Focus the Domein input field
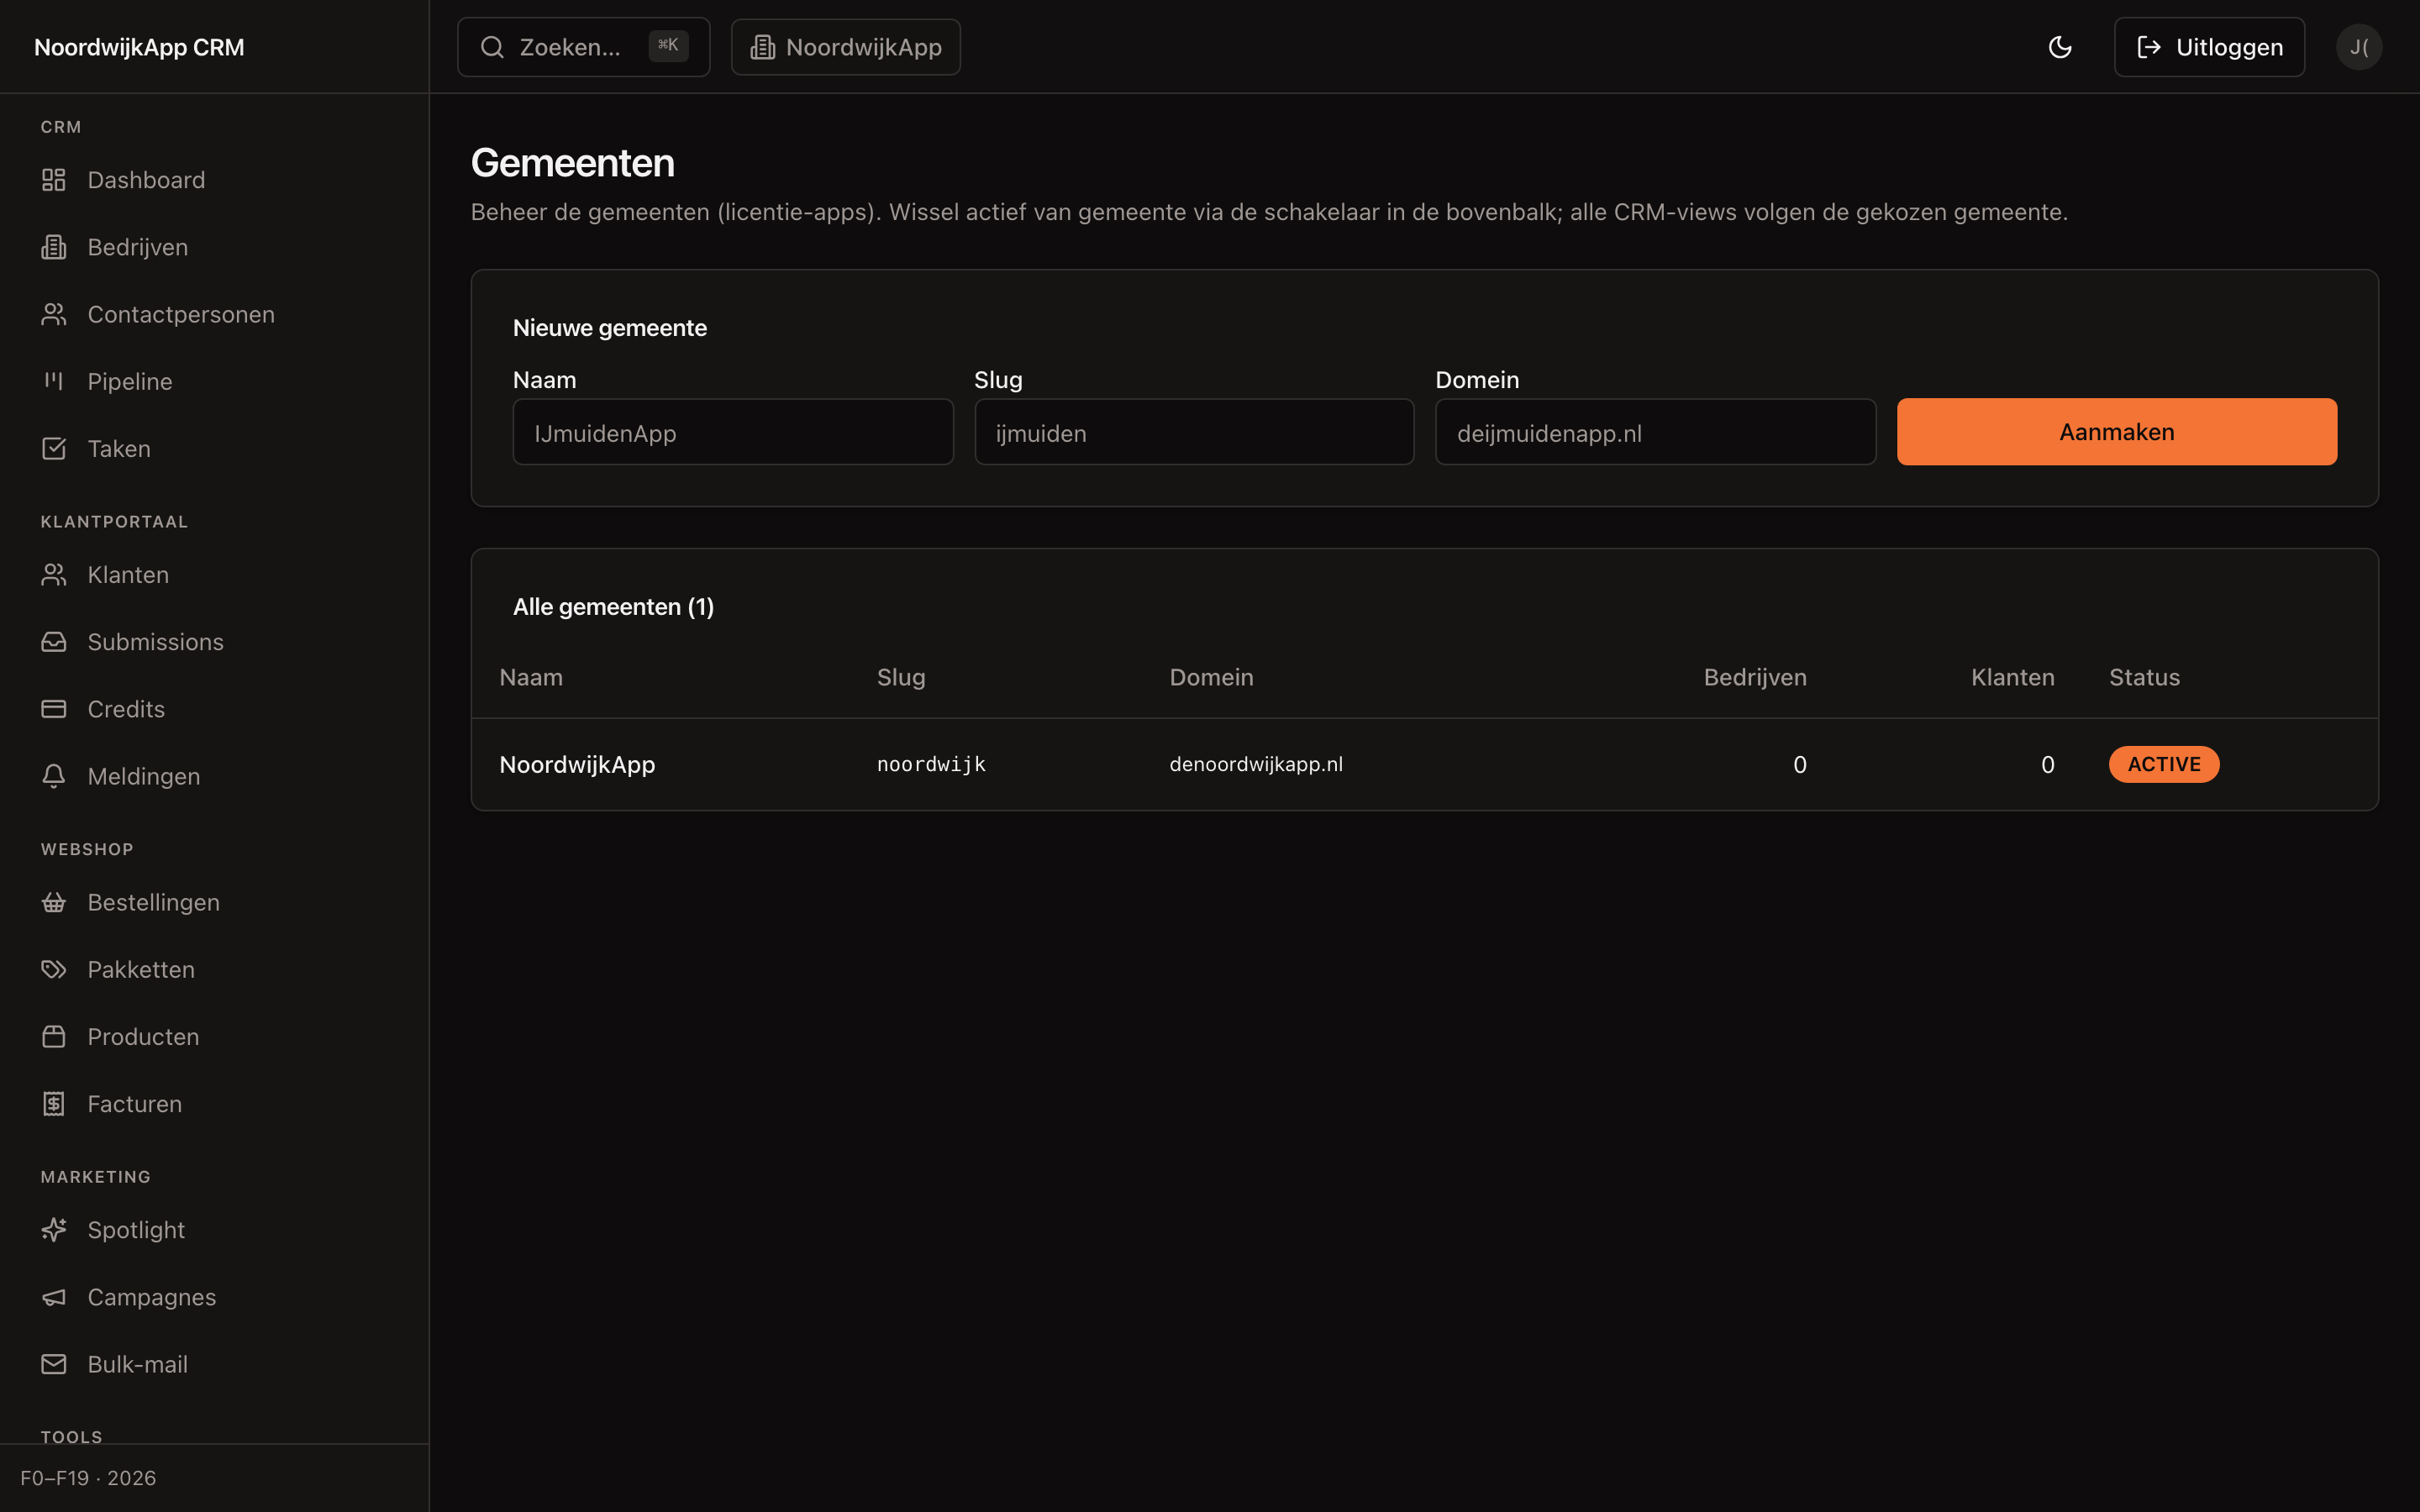 pos(1655,432)
